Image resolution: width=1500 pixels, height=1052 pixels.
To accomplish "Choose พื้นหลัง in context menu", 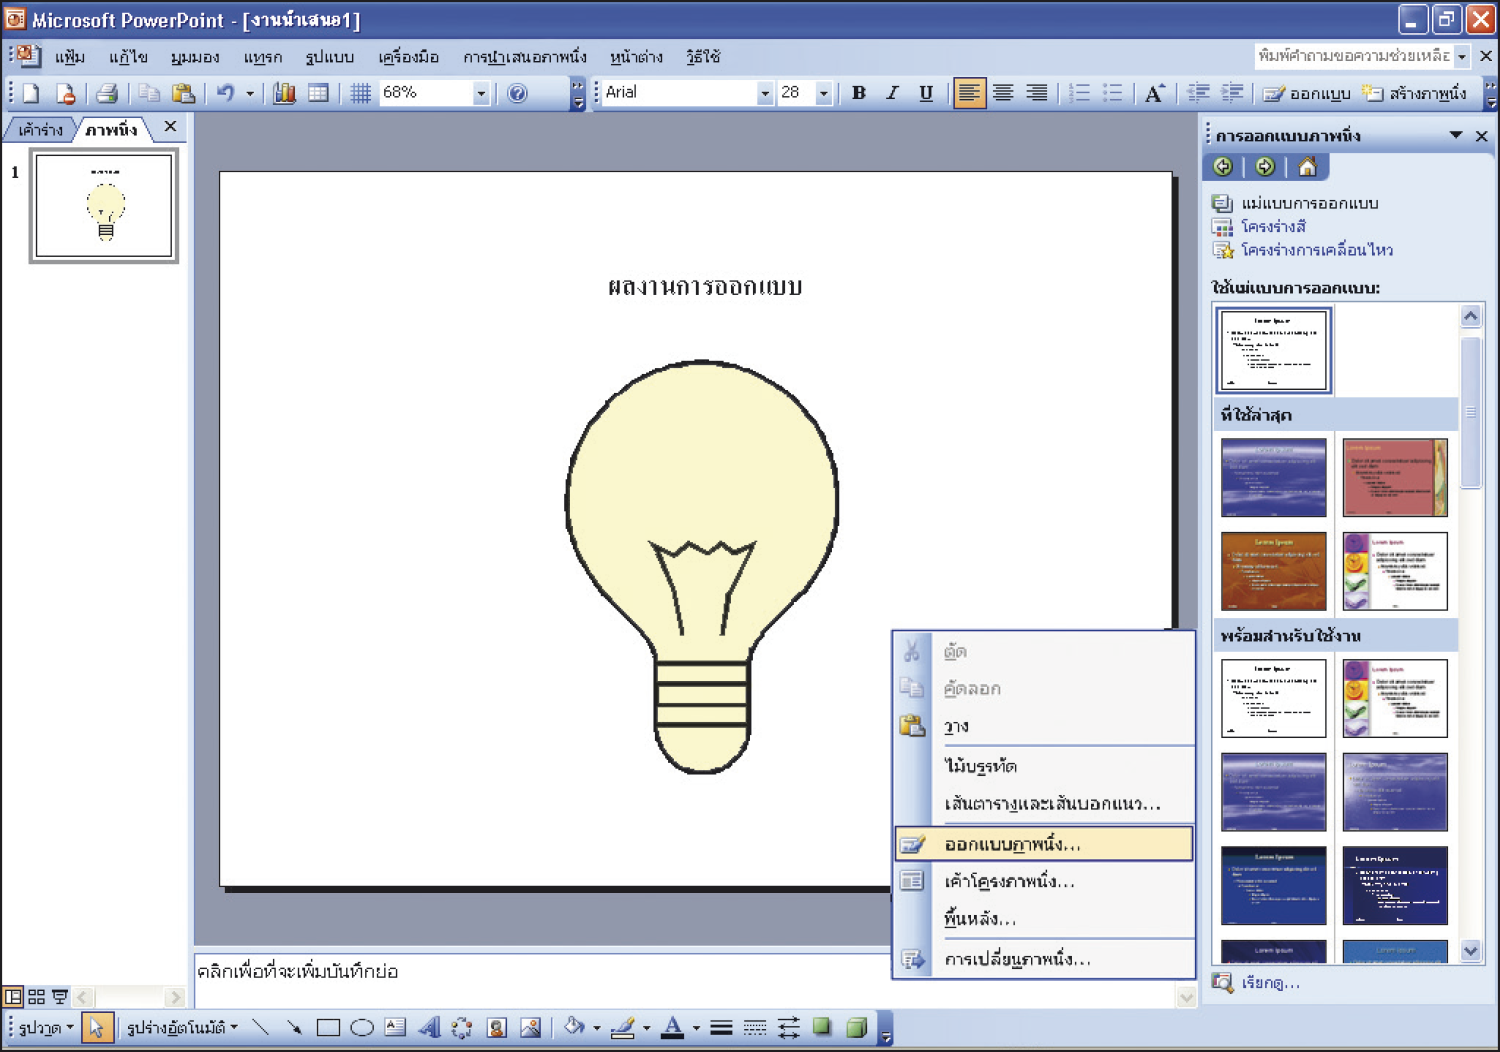I will tap(1044, 918).
